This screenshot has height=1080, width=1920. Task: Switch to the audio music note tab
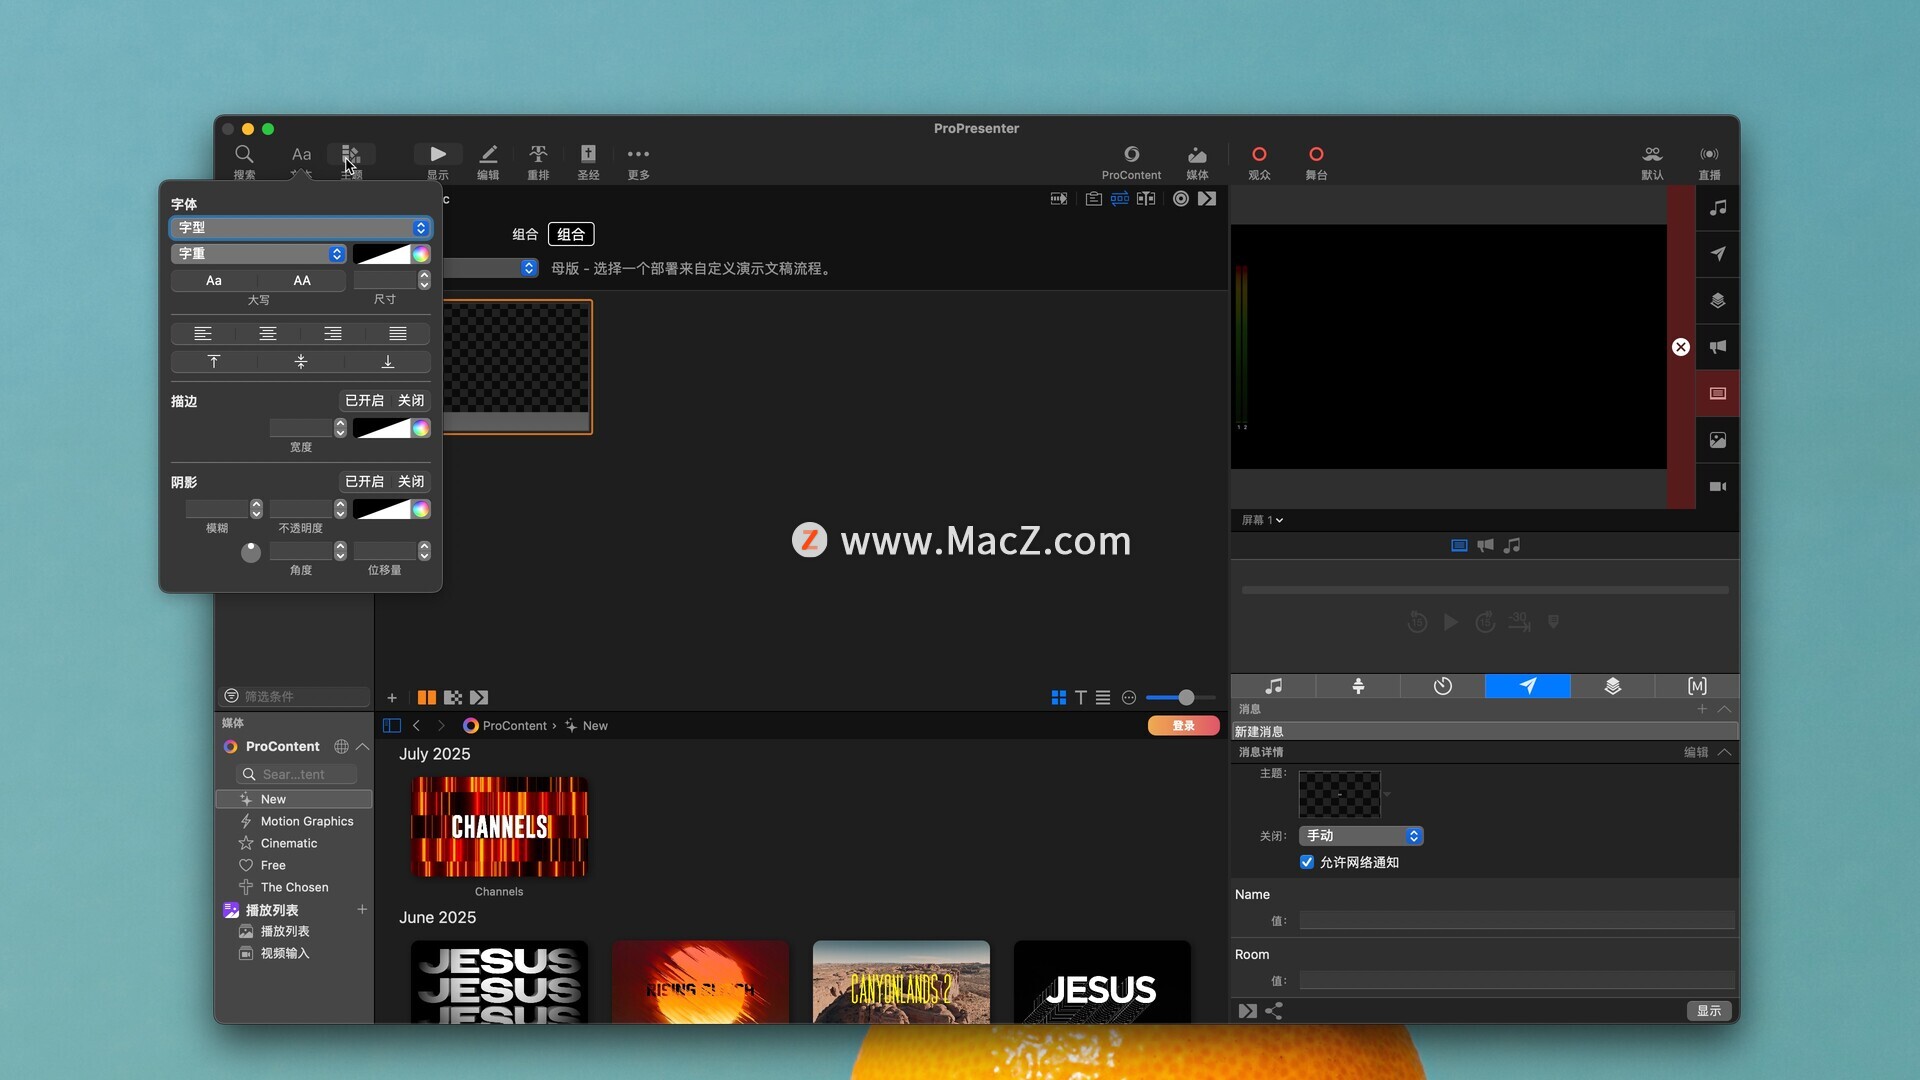[x=1273, y=686]
